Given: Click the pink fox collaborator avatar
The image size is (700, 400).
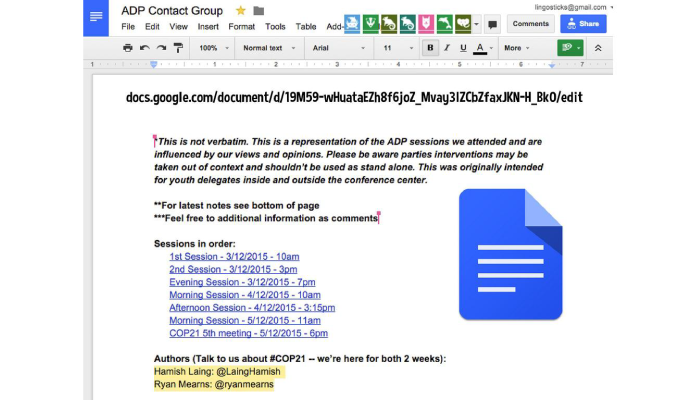Looking at the screenshot, I should pyautogui.click(x=426, y=24).
